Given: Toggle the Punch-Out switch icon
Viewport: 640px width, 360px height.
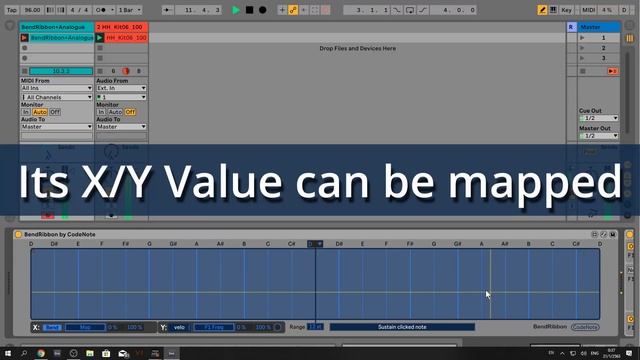Looking at the screenshot, I should click(423, 10).
